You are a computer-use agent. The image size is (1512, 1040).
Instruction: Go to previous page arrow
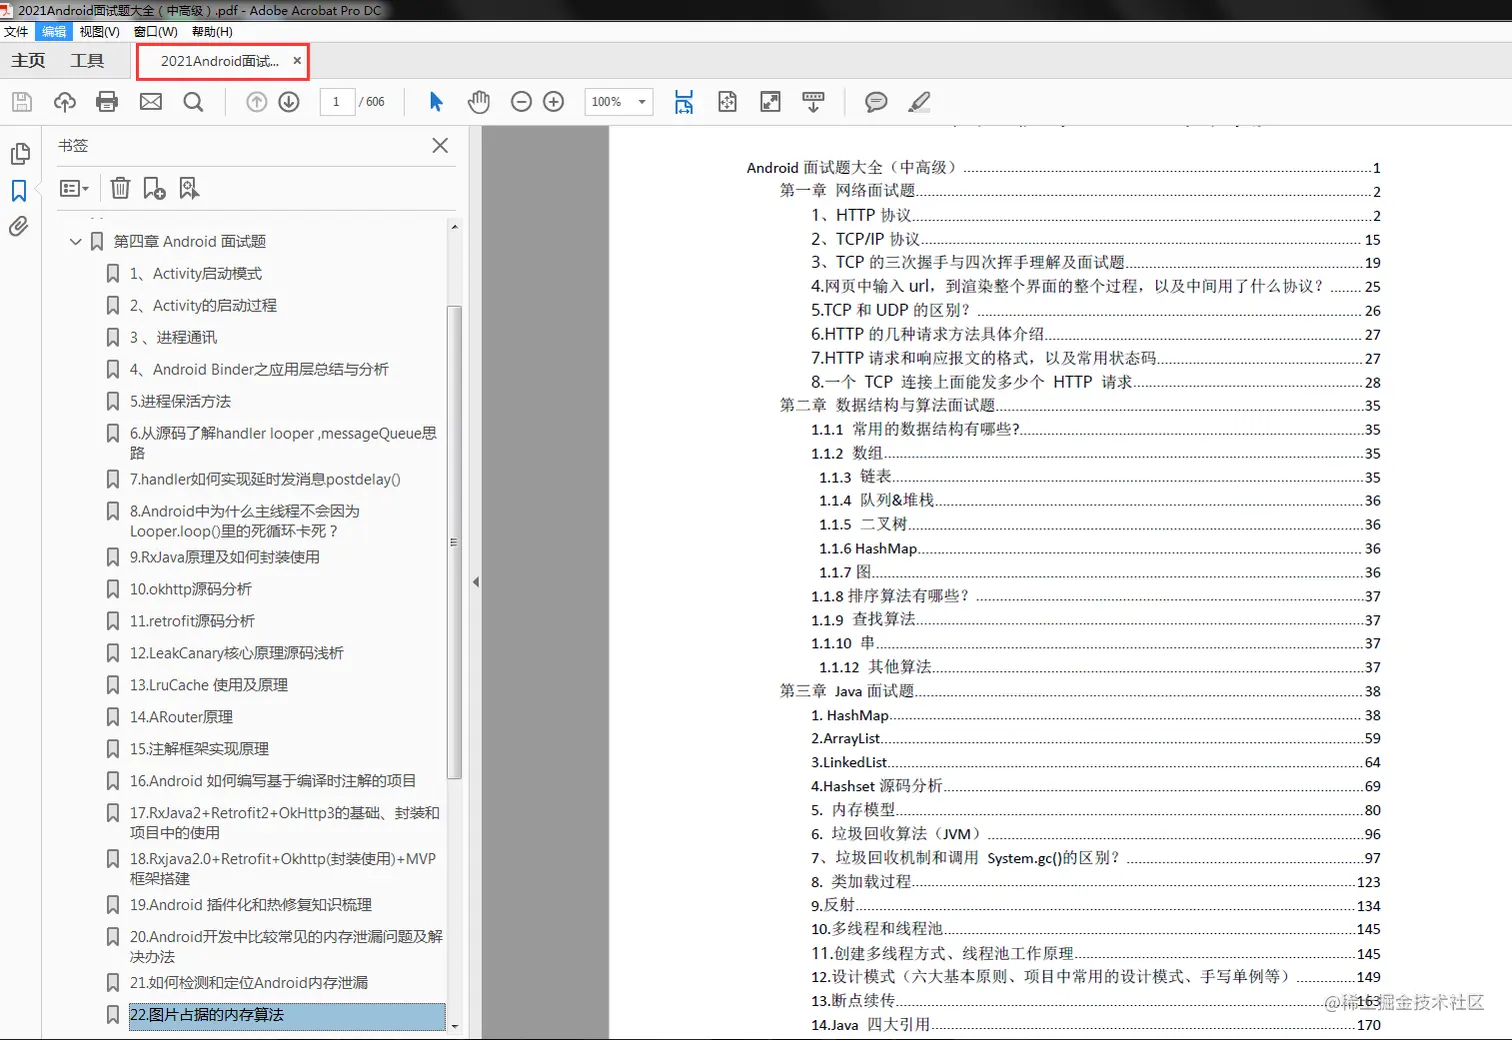pyautogui.click(x=257, y=102)
